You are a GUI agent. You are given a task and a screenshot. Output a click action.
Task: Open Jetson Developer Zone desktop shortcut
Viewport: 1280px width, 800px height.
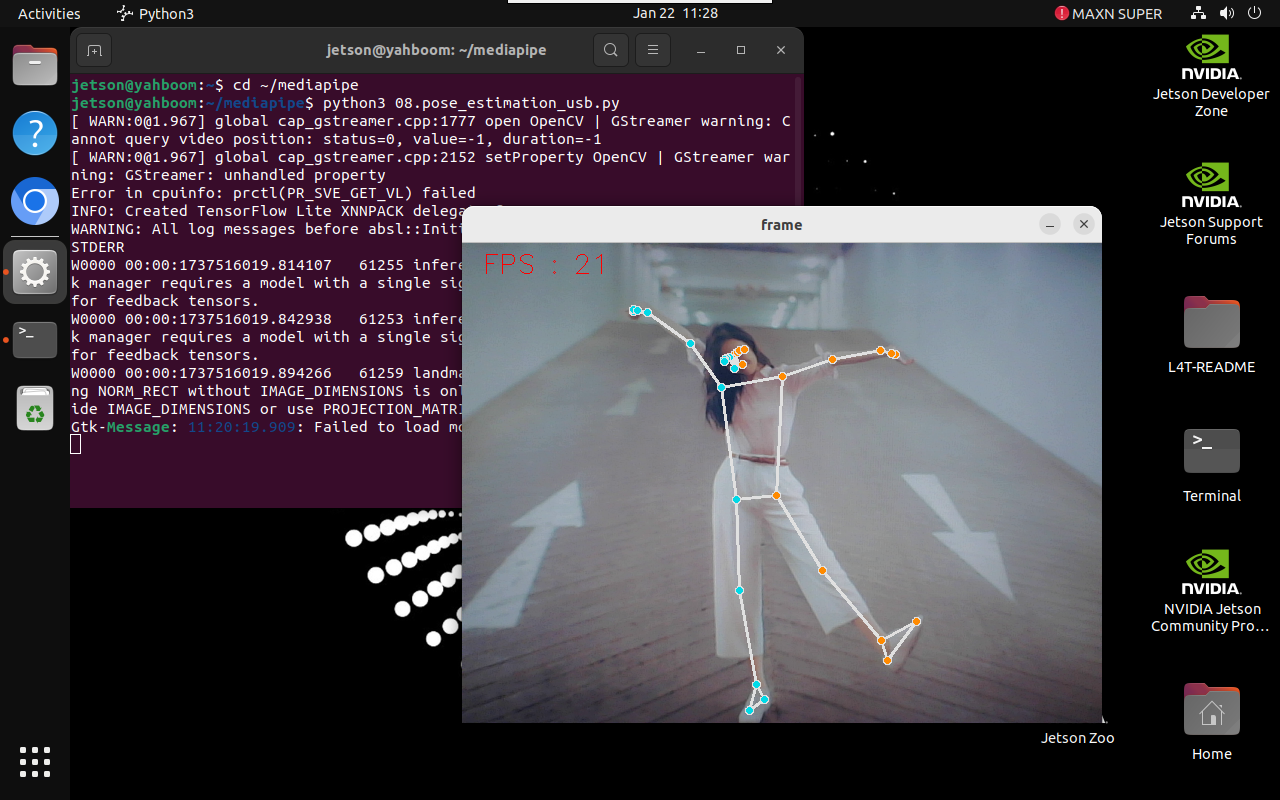1211,77
